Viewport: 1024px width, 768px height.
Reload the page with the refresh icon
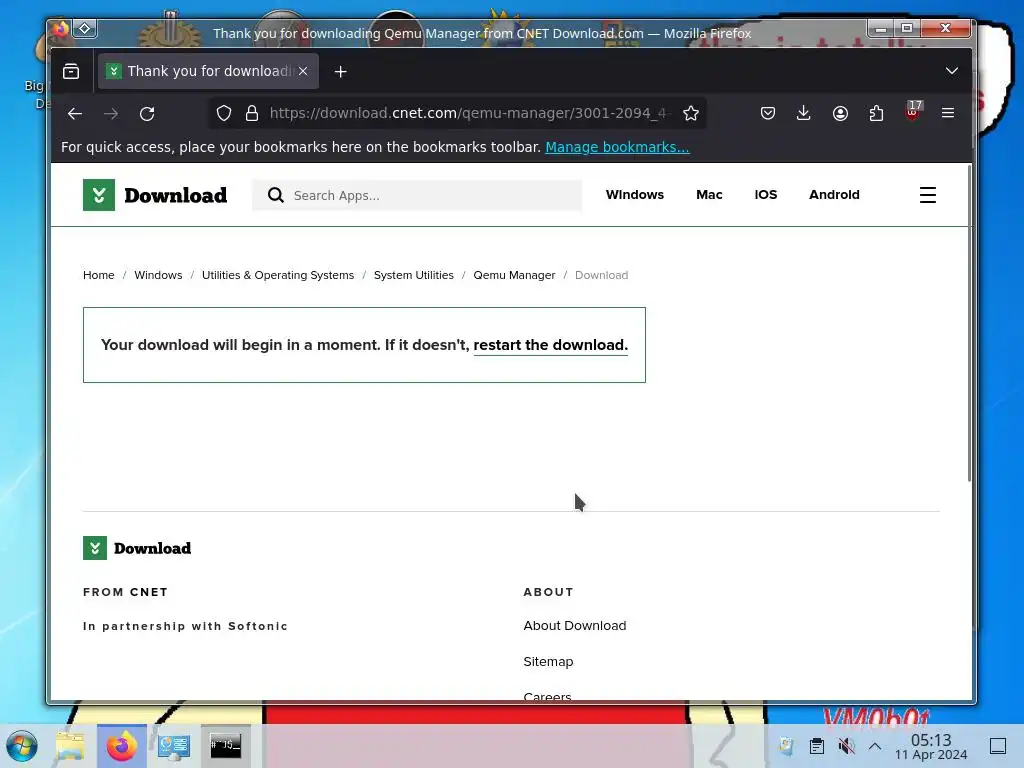click(147, 114)
